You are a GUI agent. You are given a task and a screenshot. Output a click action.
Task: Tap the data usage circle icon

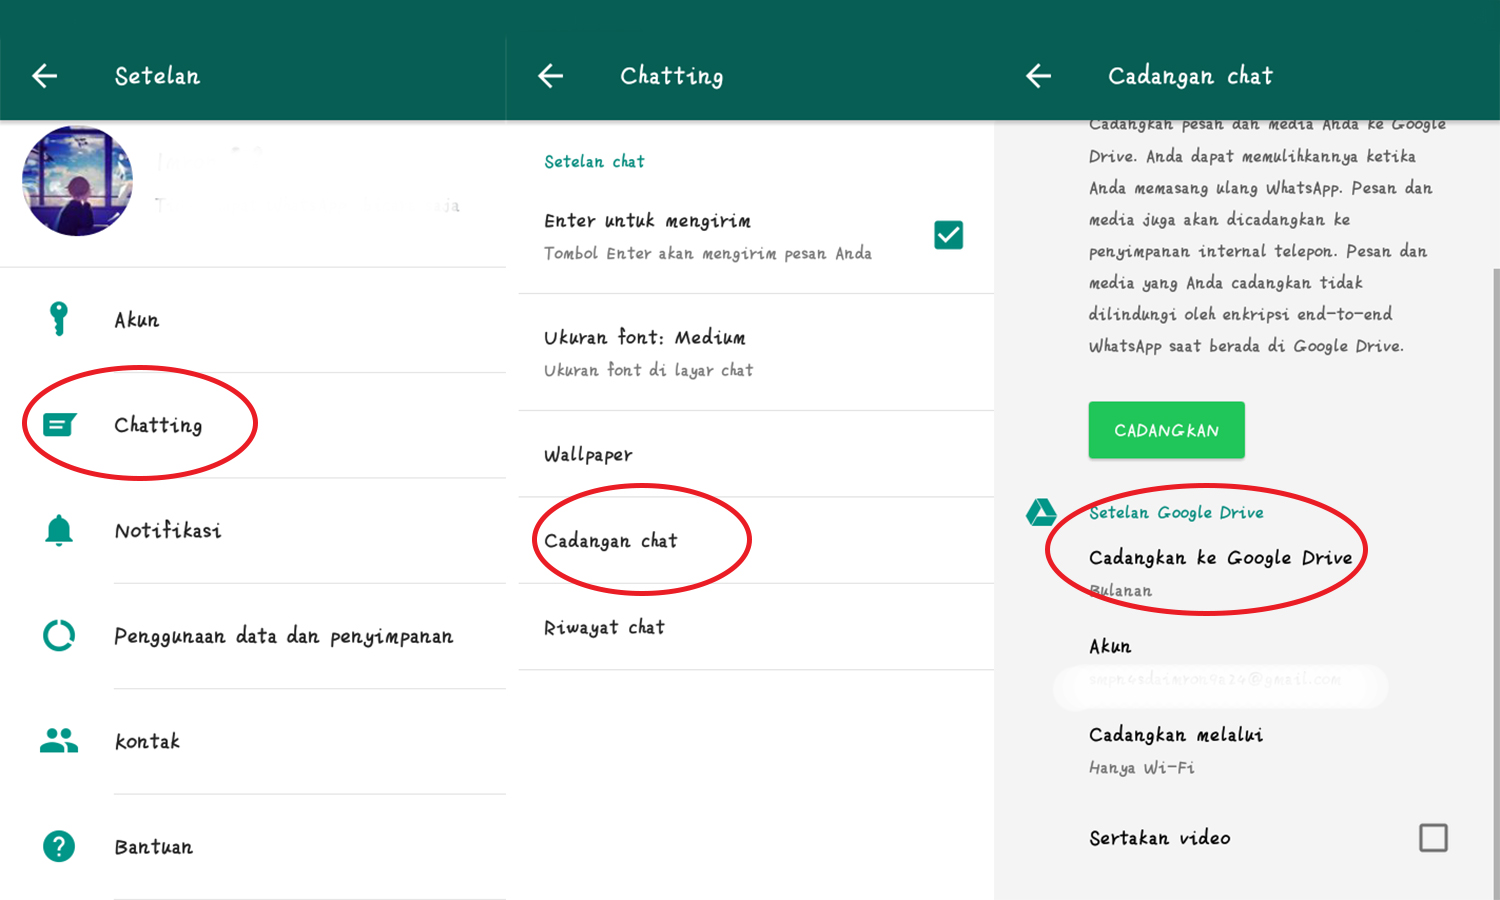click(x=59, y=636)
